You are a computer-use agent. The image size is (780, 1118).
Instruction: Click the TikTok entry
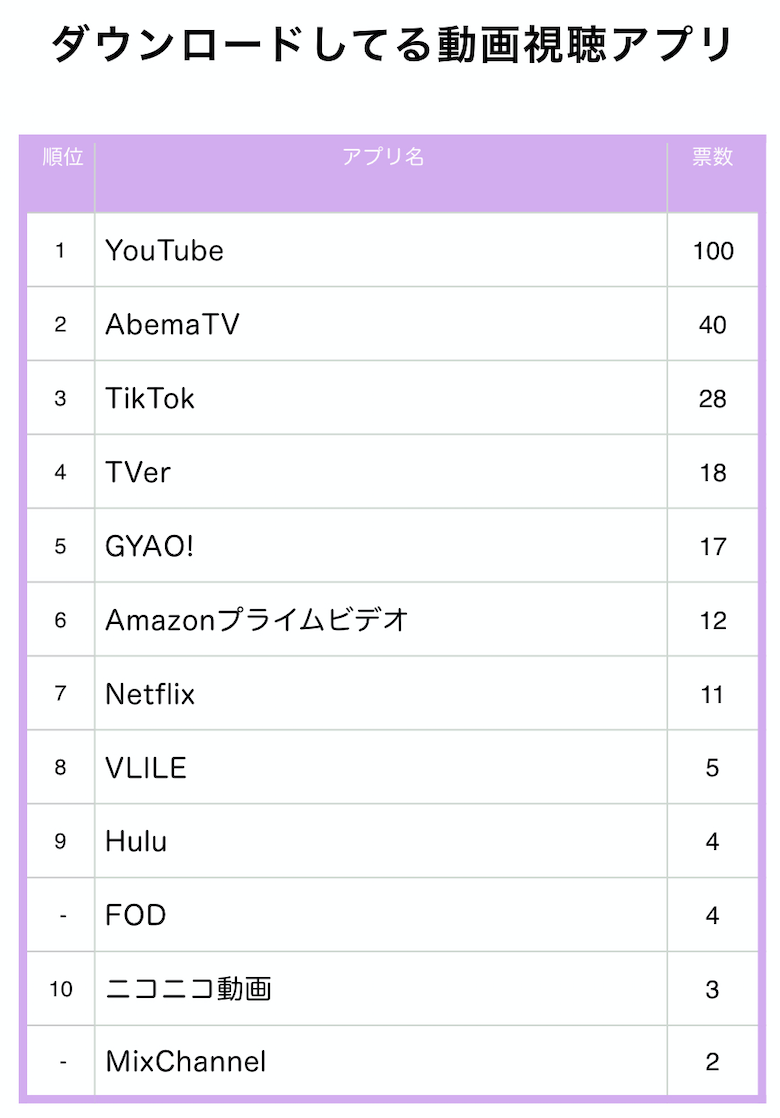pos(150,399)
